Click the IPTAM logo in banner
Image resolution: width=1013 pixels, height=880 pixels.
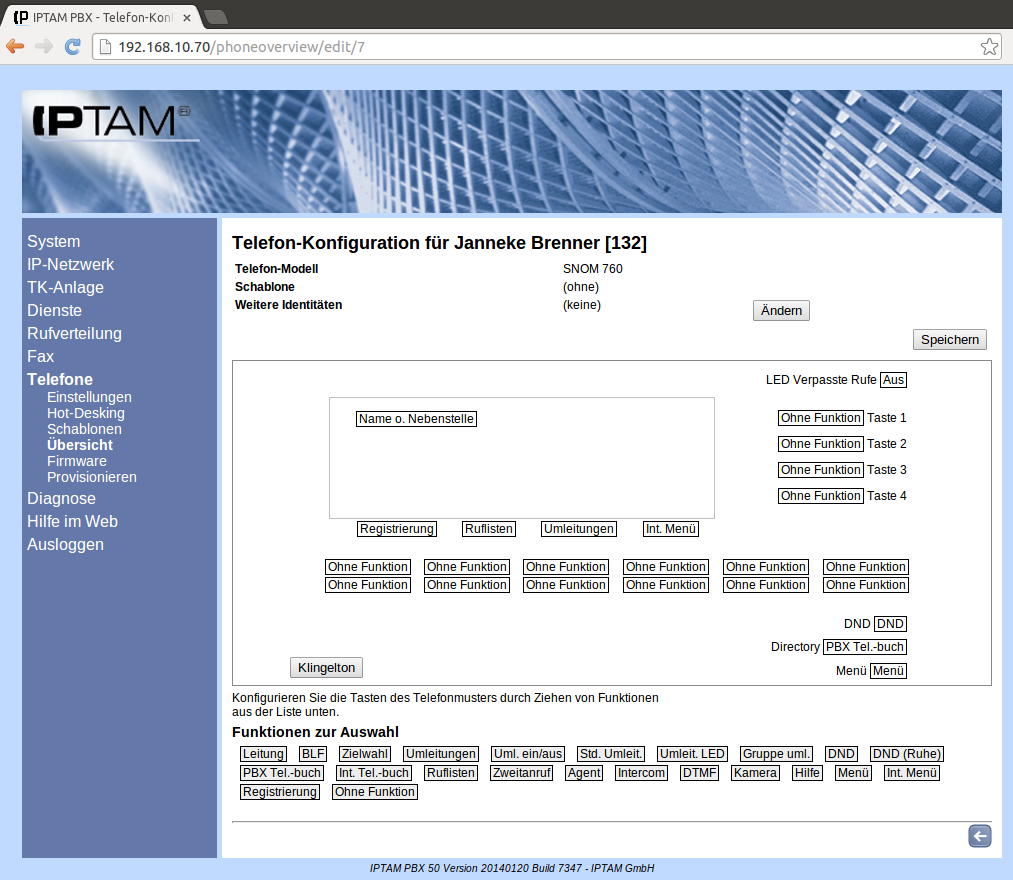(110, 121)
